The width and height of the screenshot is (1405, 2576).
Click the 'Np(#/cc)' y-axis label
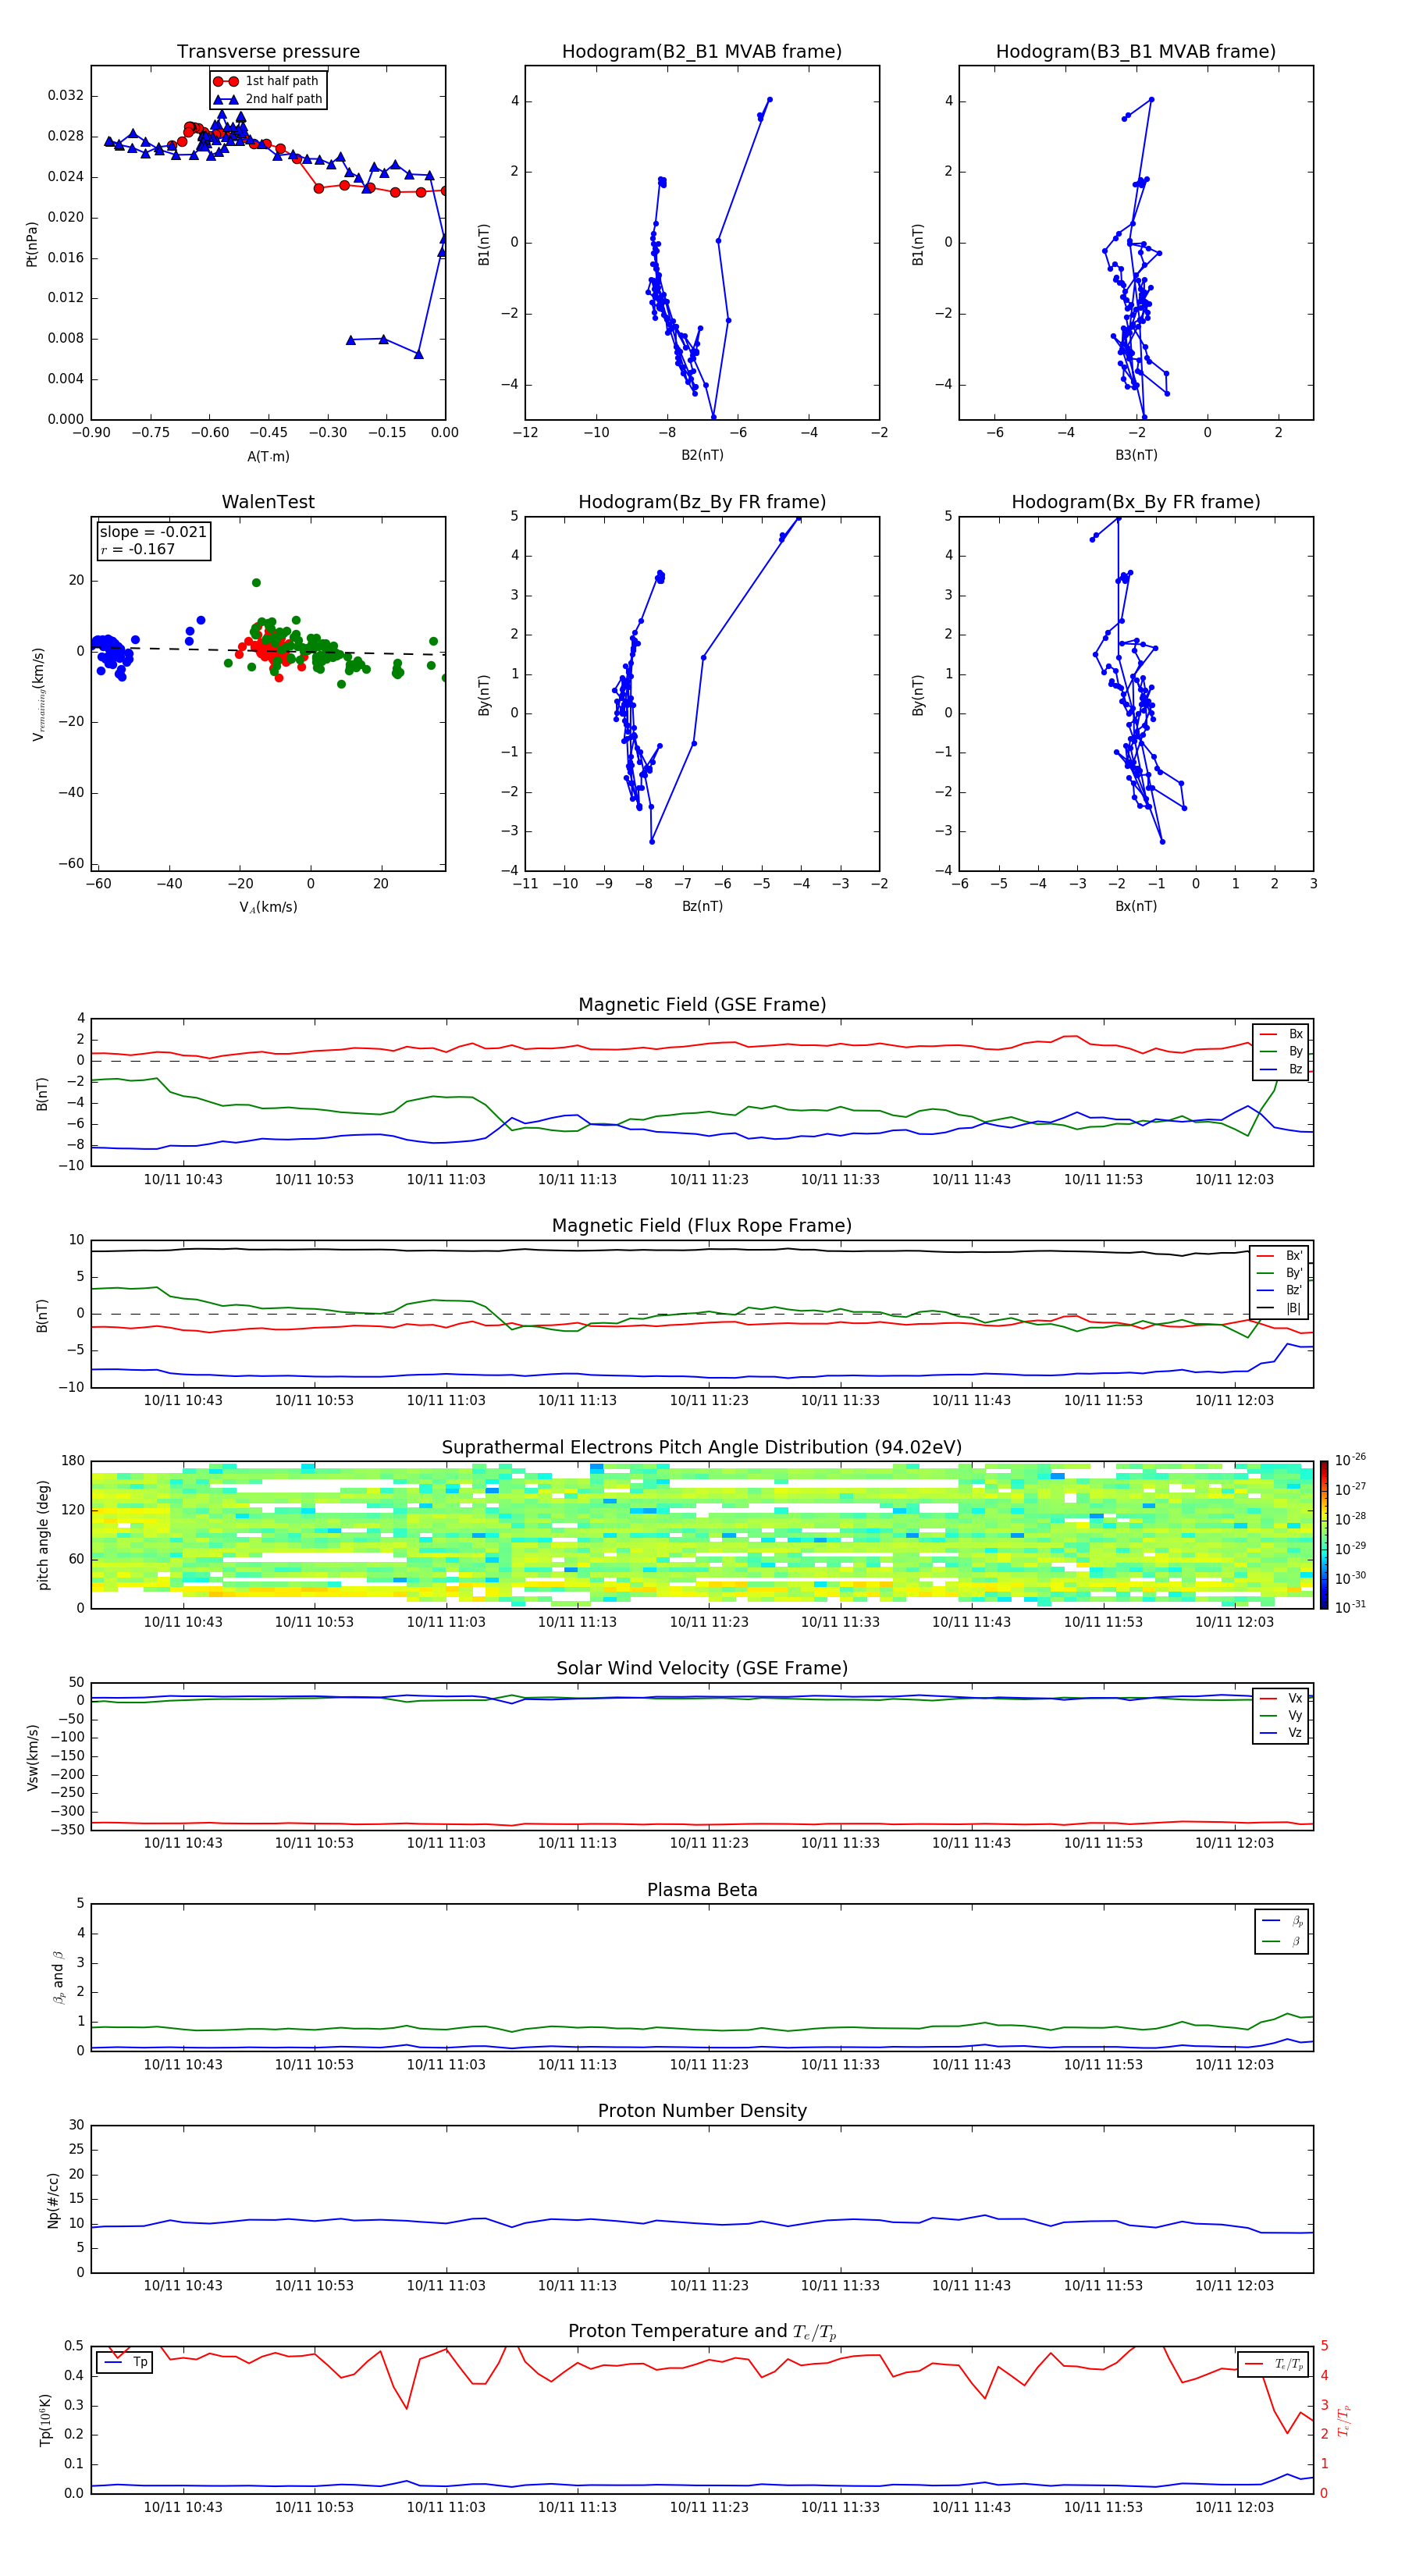tap(53, 2200)
